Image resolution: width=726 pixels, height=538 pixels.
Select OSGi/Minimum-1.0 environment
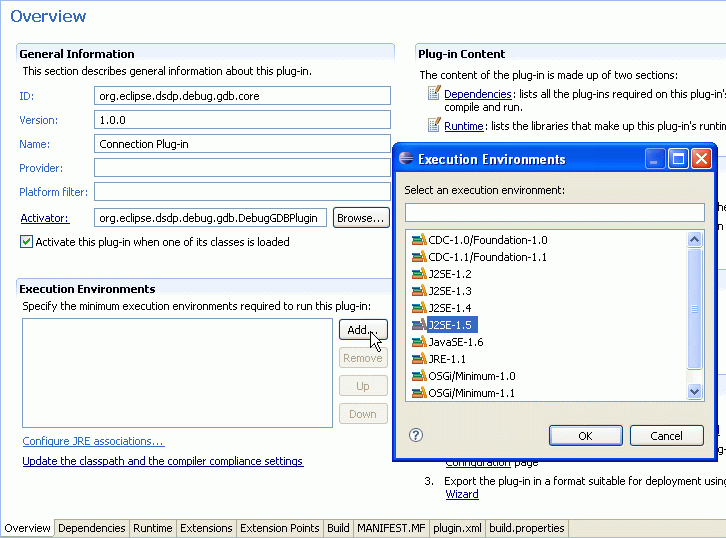click(472, 376)
